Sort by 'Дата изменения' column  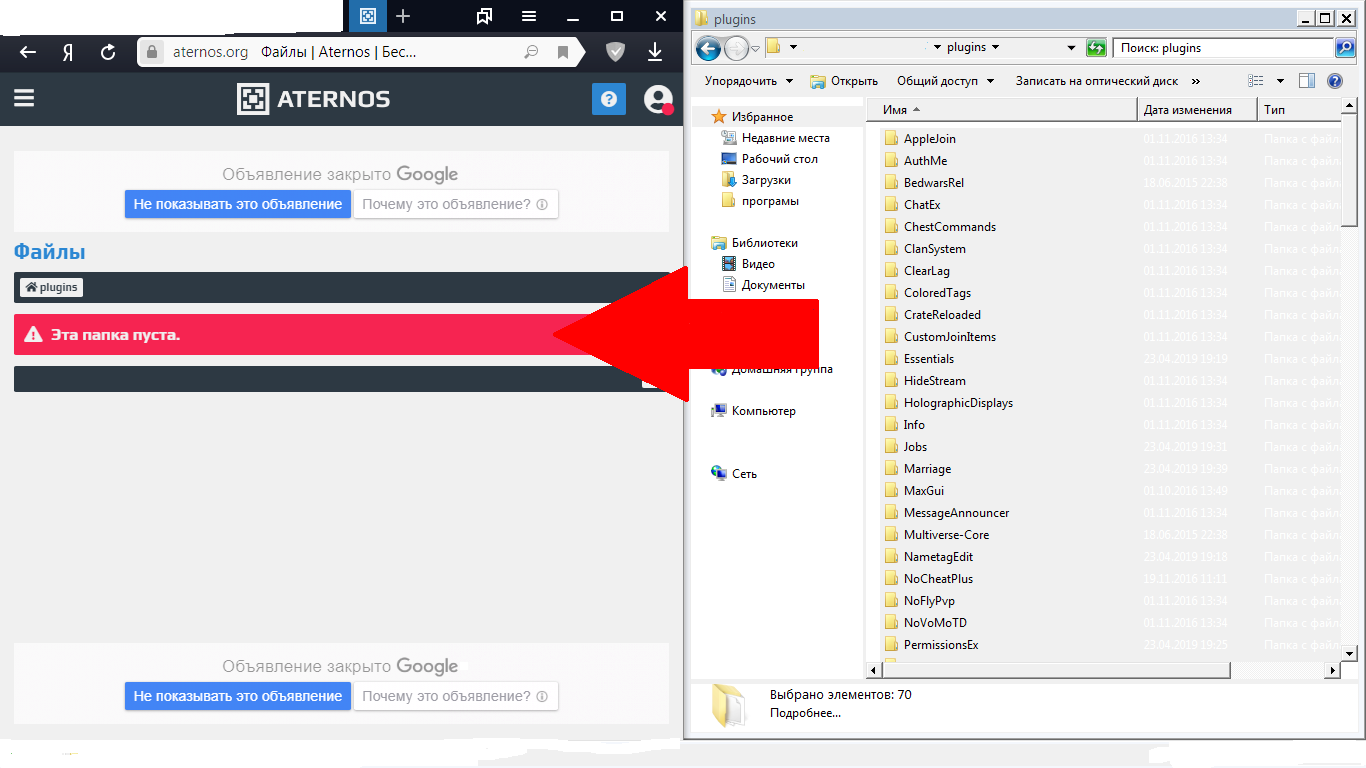pyautogui.click(x=1198, y=110)
